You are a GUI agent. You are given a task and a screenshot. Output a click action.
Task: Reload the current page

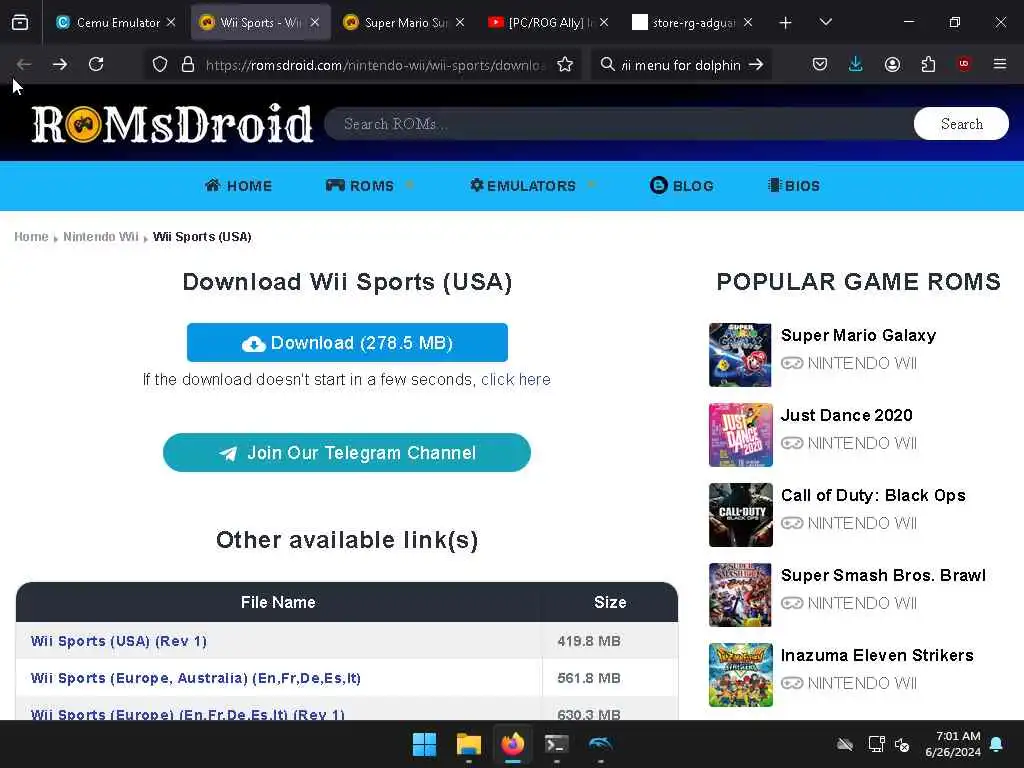[x=96, y=64]
